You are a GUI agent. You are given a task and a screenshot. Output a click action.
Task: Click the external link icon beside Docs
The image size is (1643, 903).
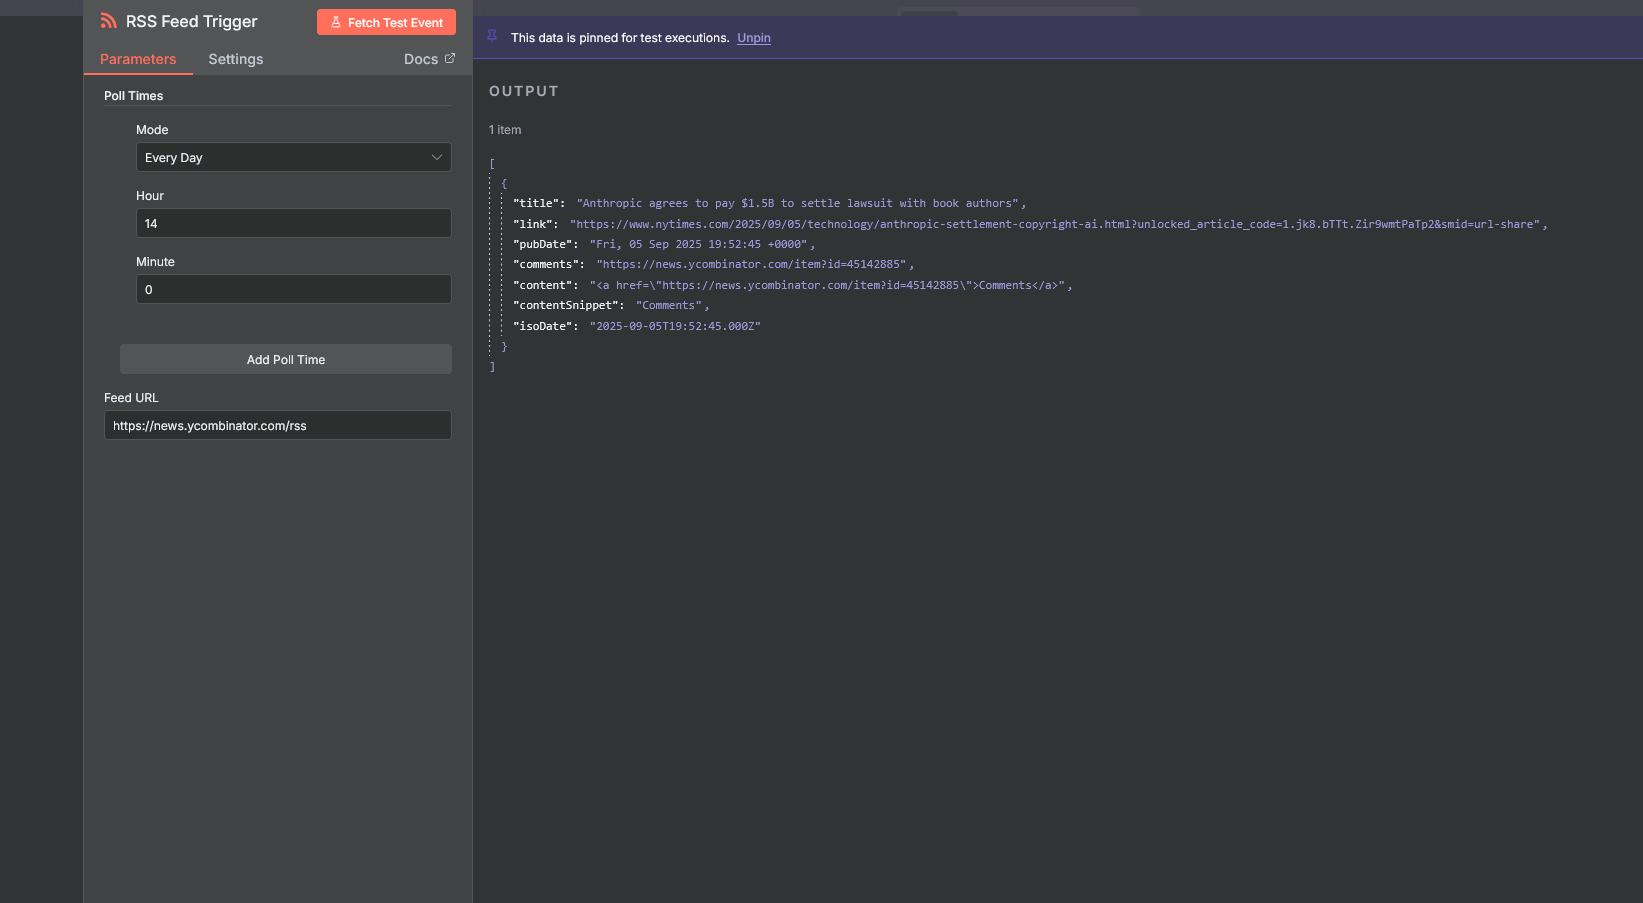pos(450,58)
